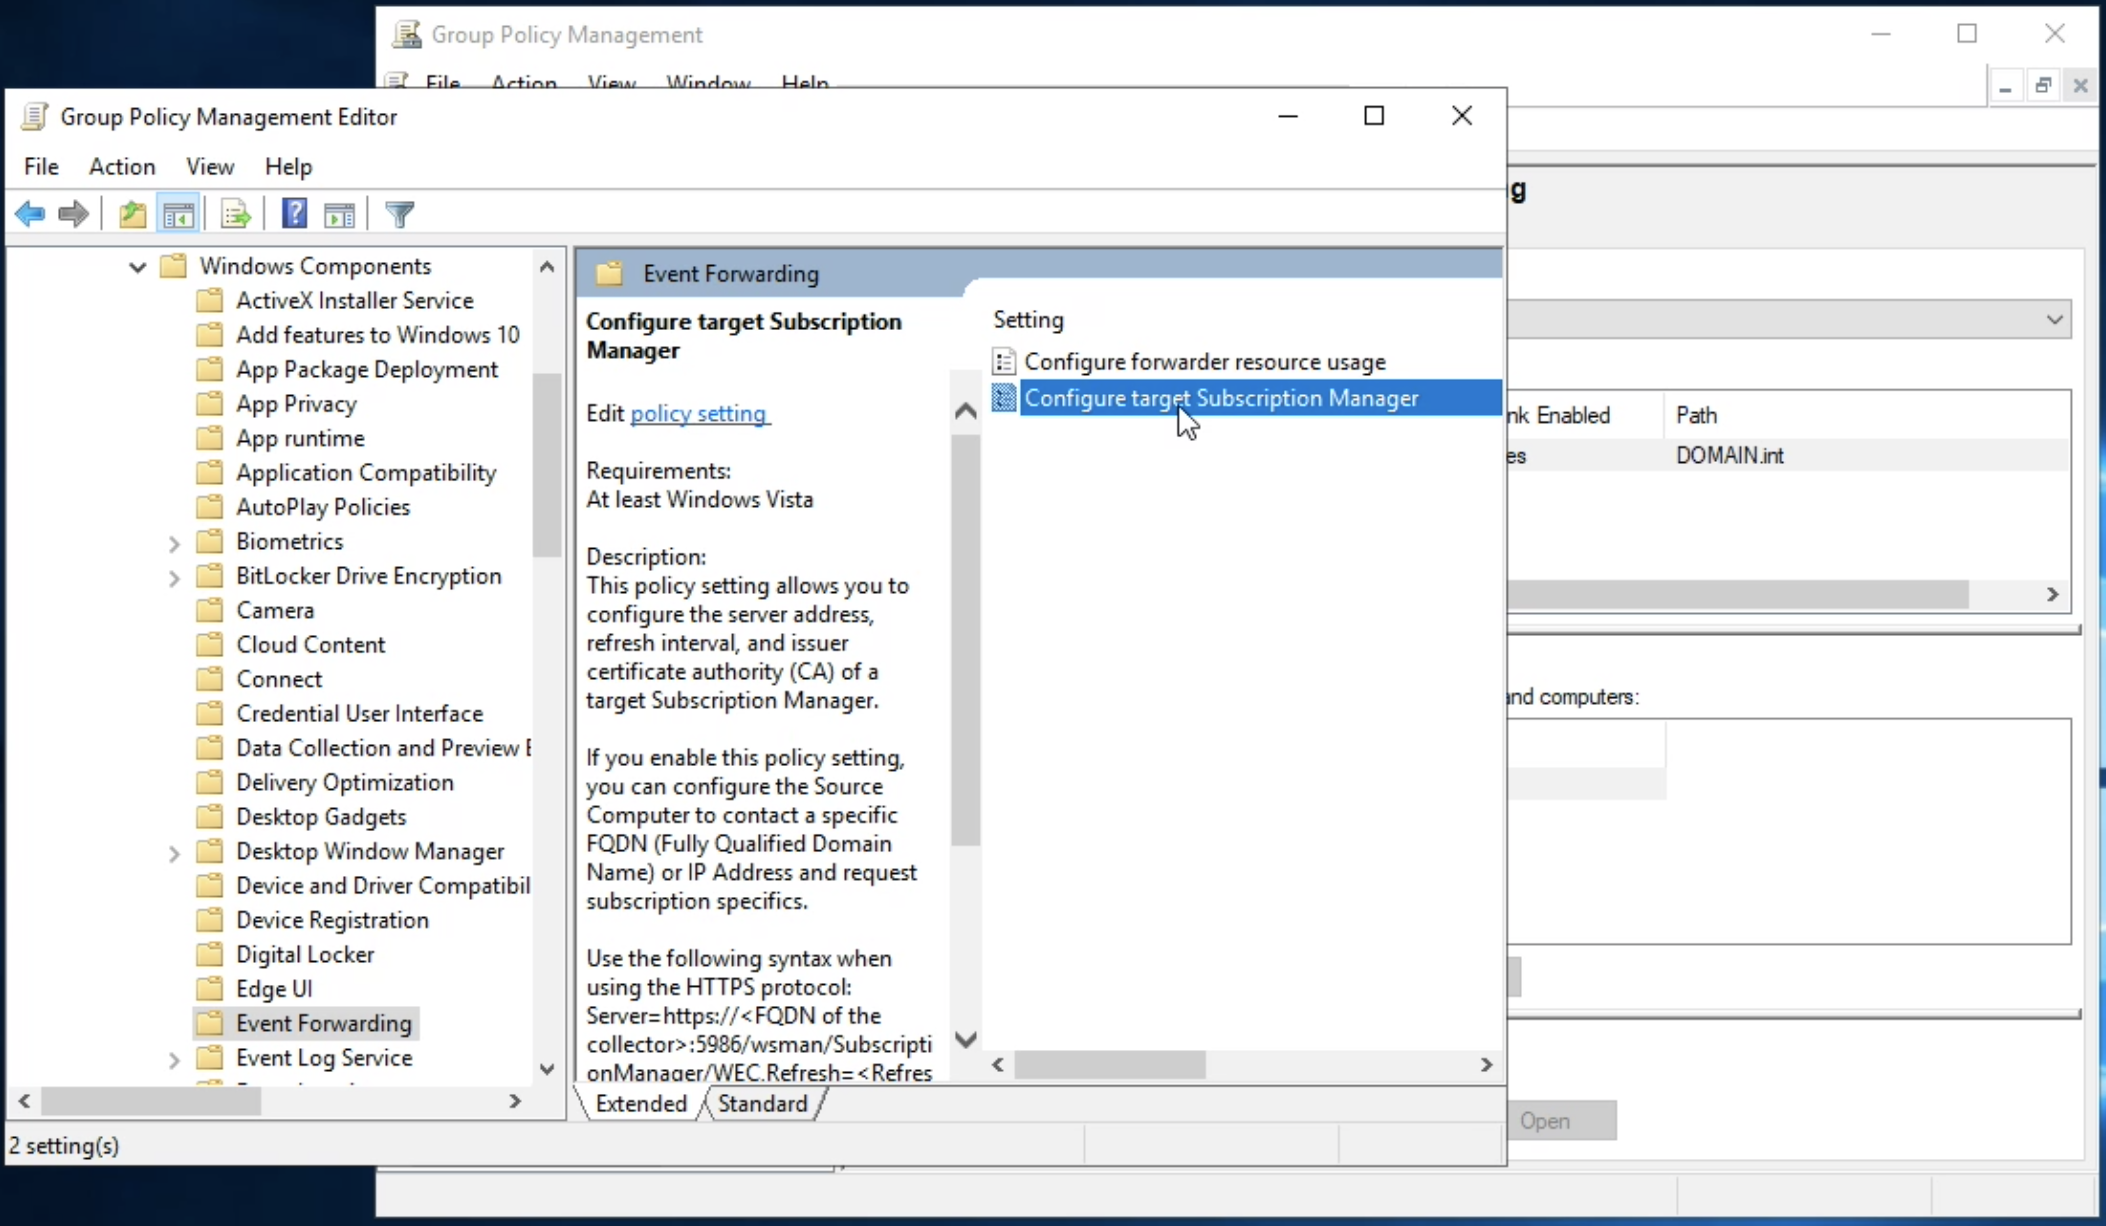Viewport: 2106px width, 1226px height.
Task: Collapse the Windows Components tree node
Action: [138, 267]
